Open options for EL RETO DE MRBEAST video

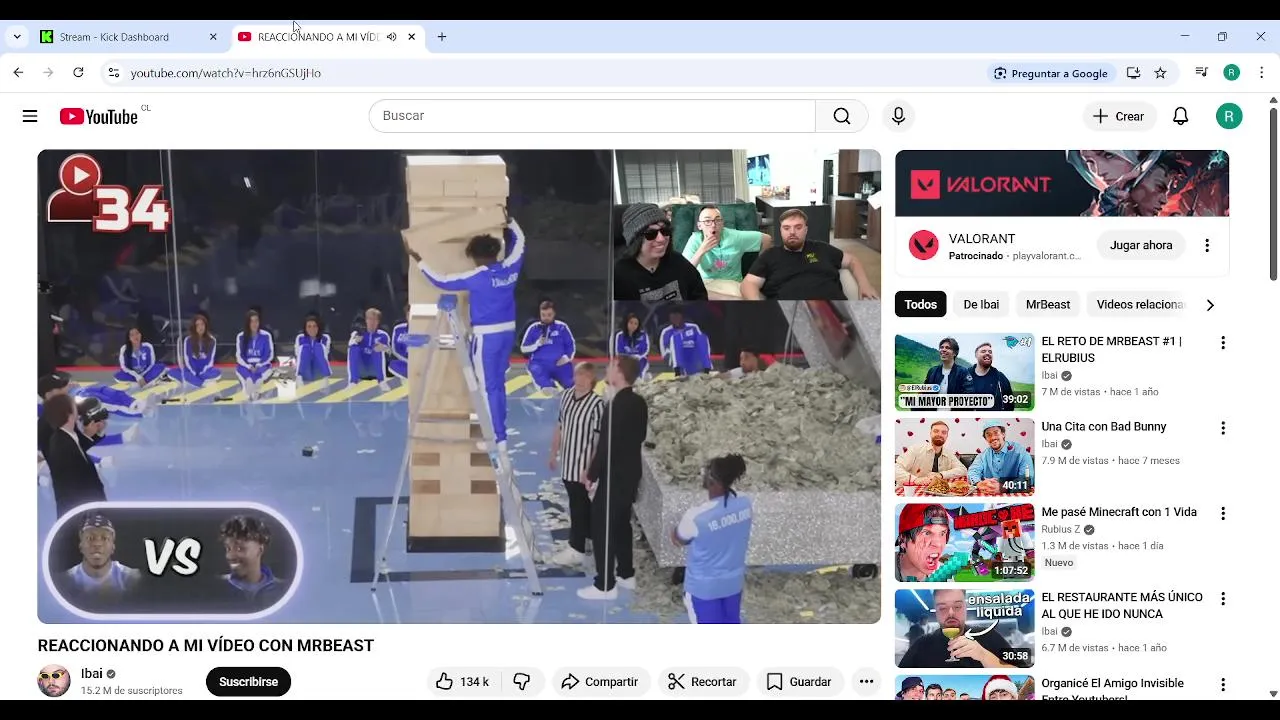pyautogui.click(x=1222, y=343)
